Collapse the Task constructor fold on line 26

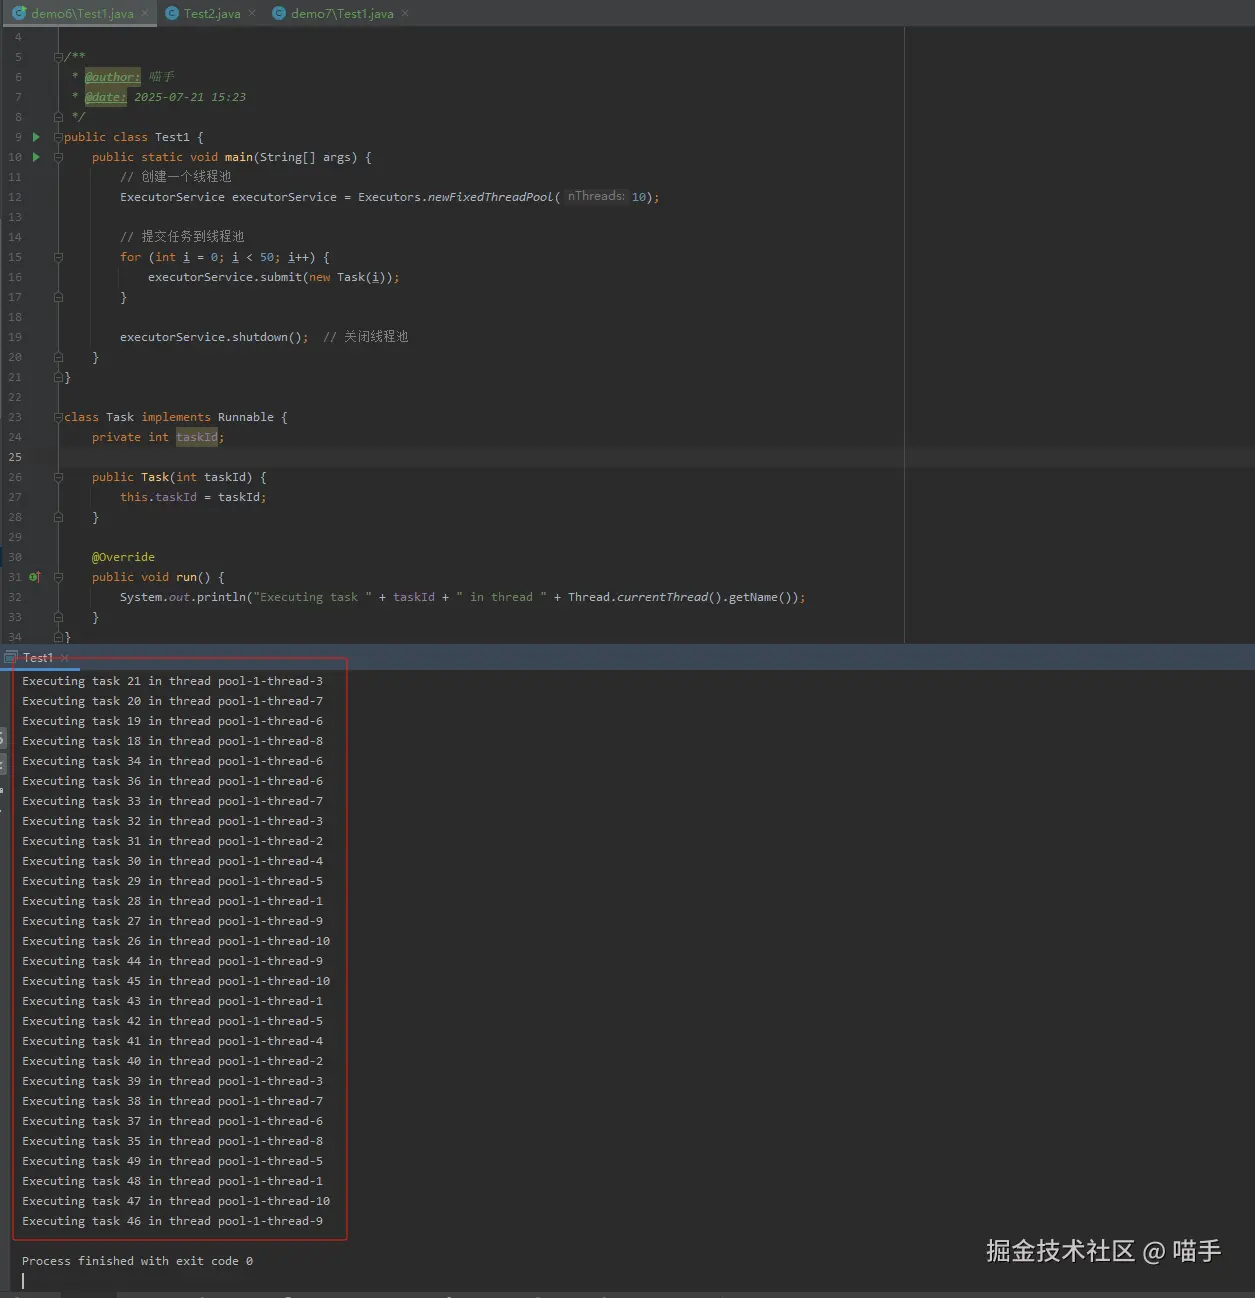[x=58, y=477]
